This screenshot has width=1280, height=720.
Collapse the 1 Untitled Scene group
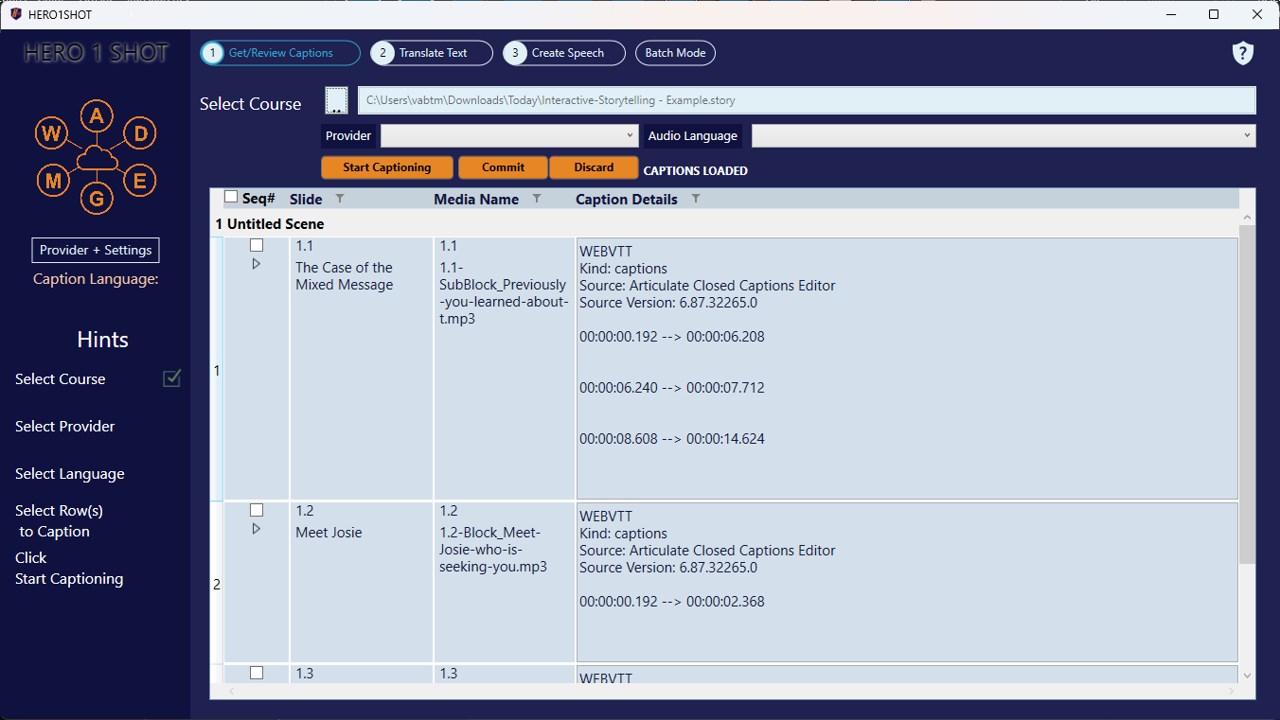(269, 224)
